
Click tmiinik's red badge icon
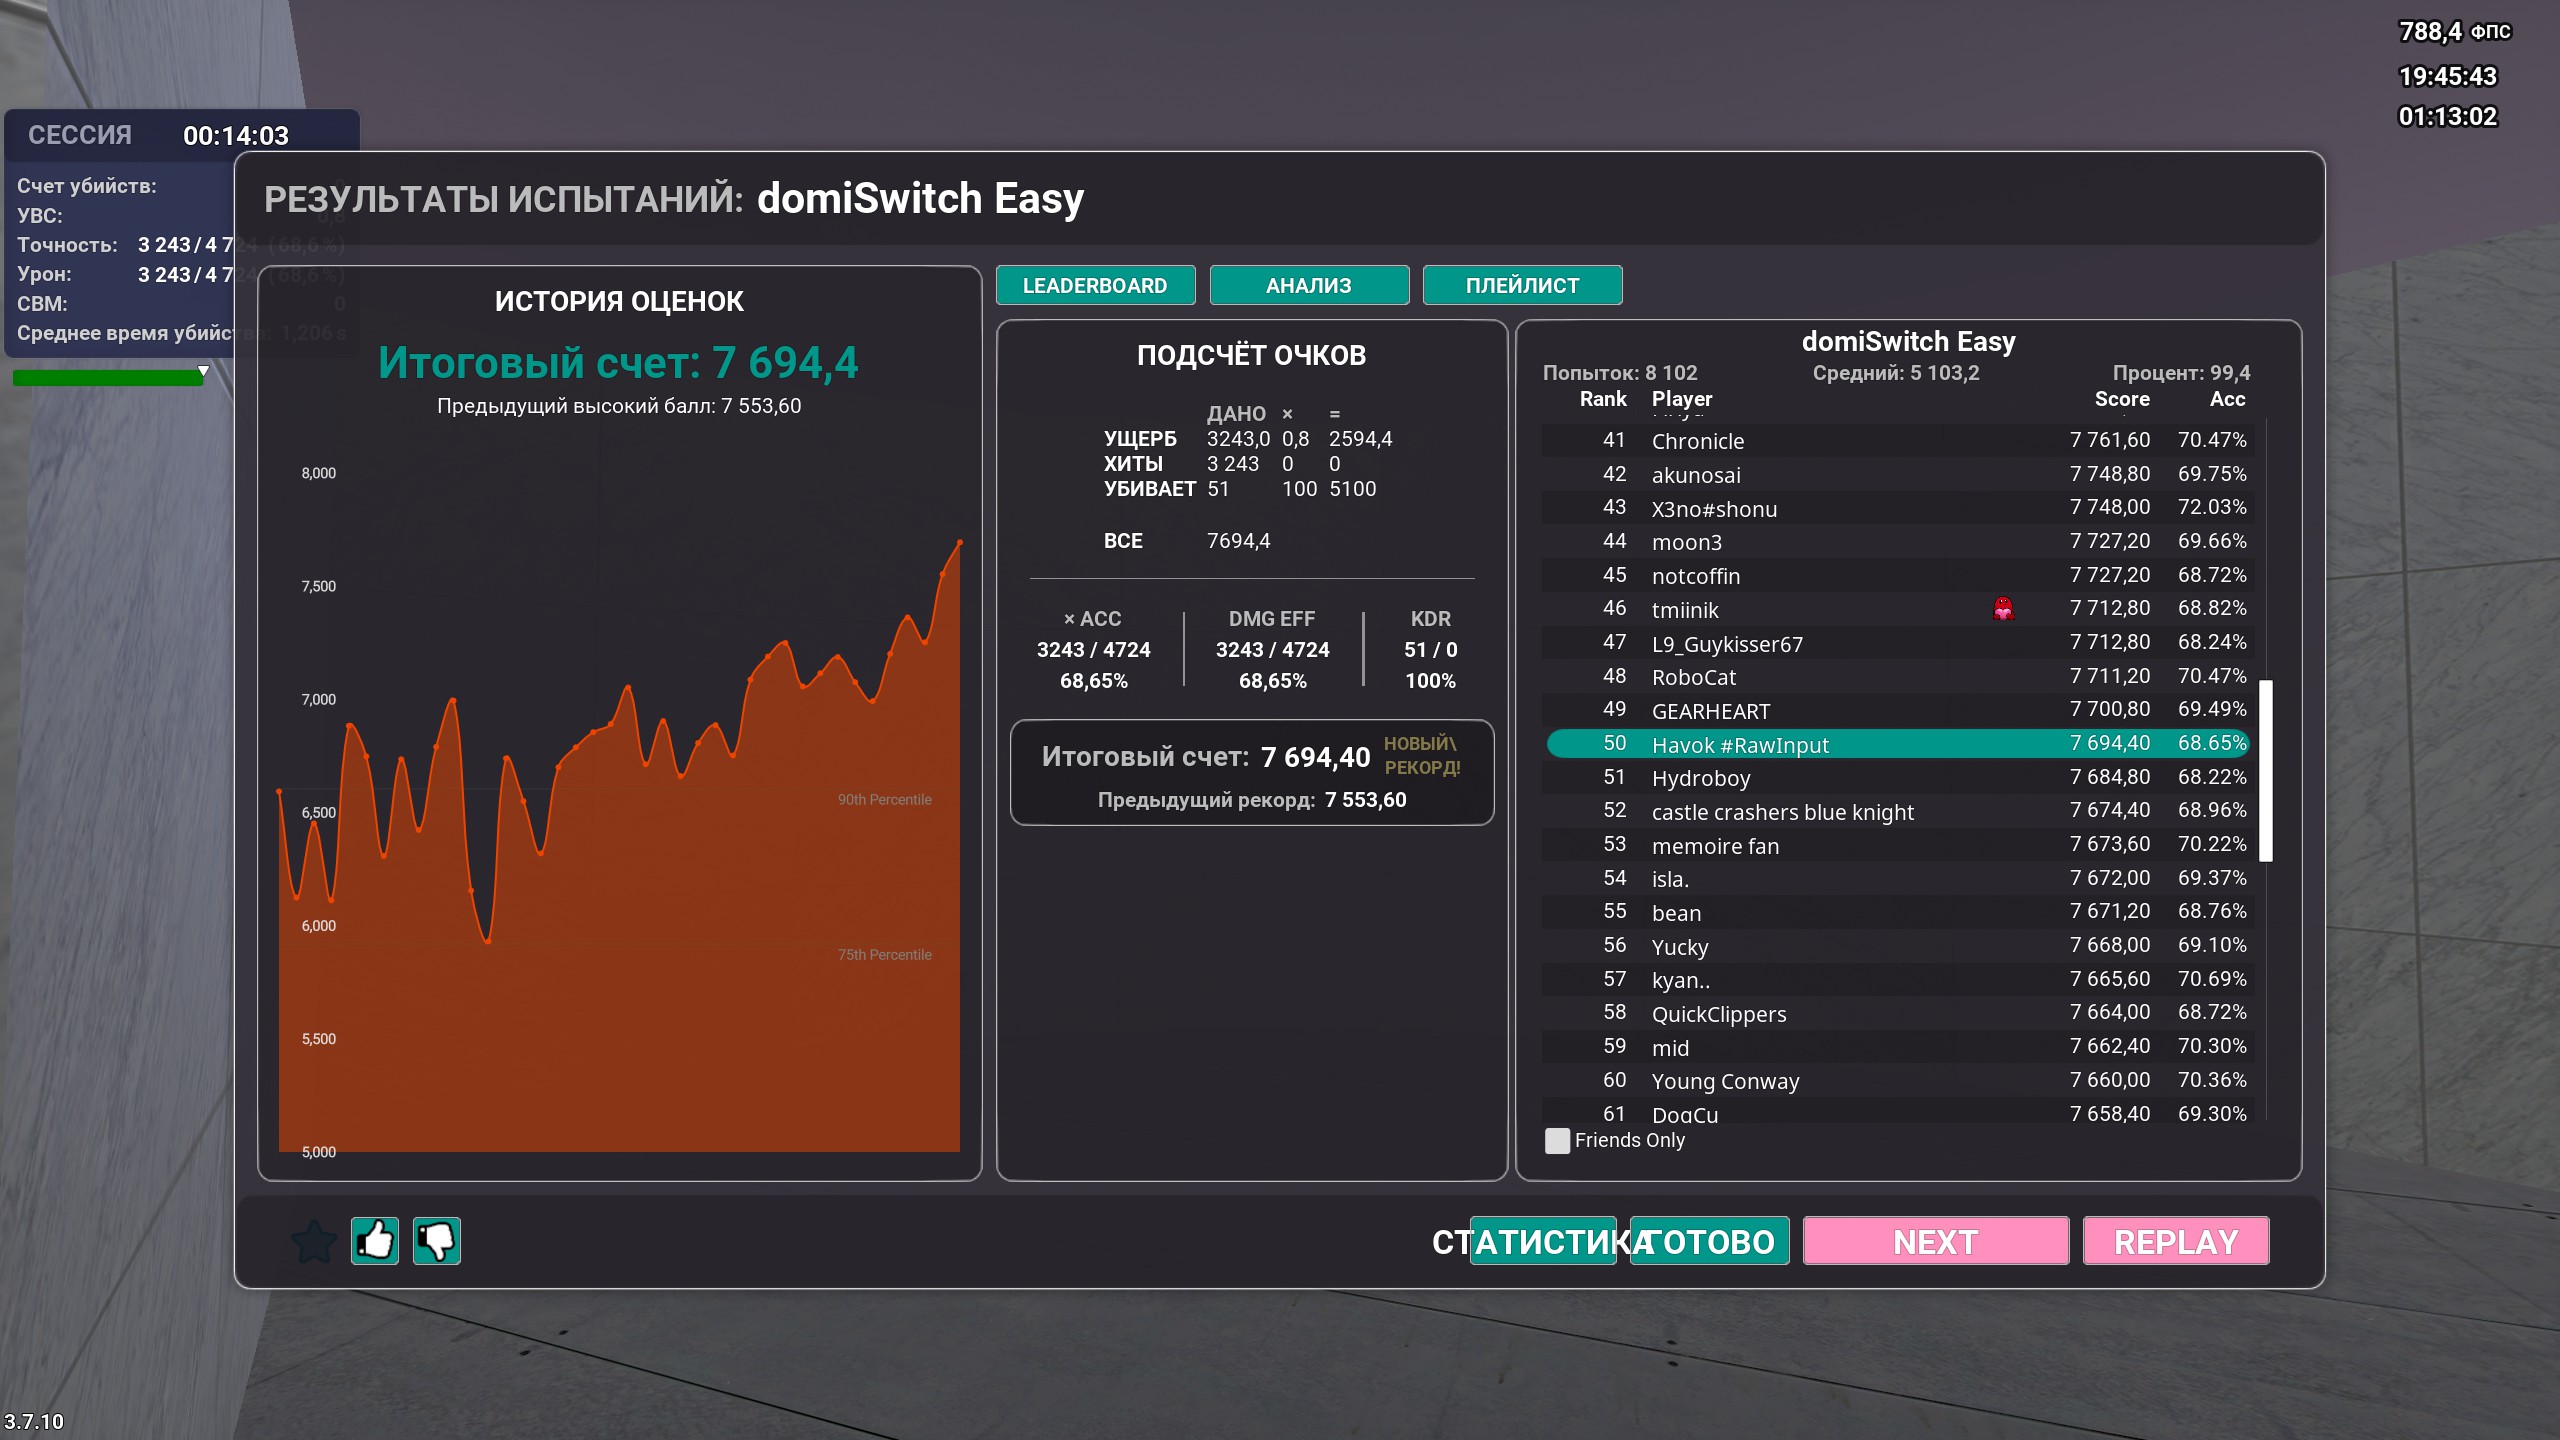[x=2003, y=609]
